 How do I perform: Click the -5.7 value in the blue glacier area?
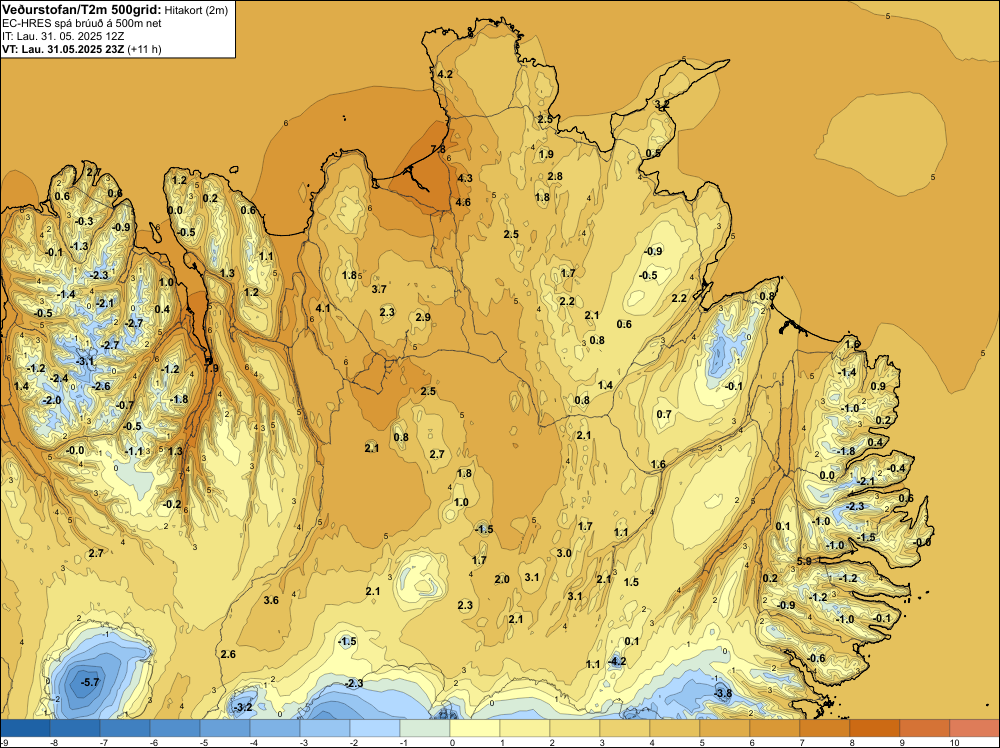(89, 682)
